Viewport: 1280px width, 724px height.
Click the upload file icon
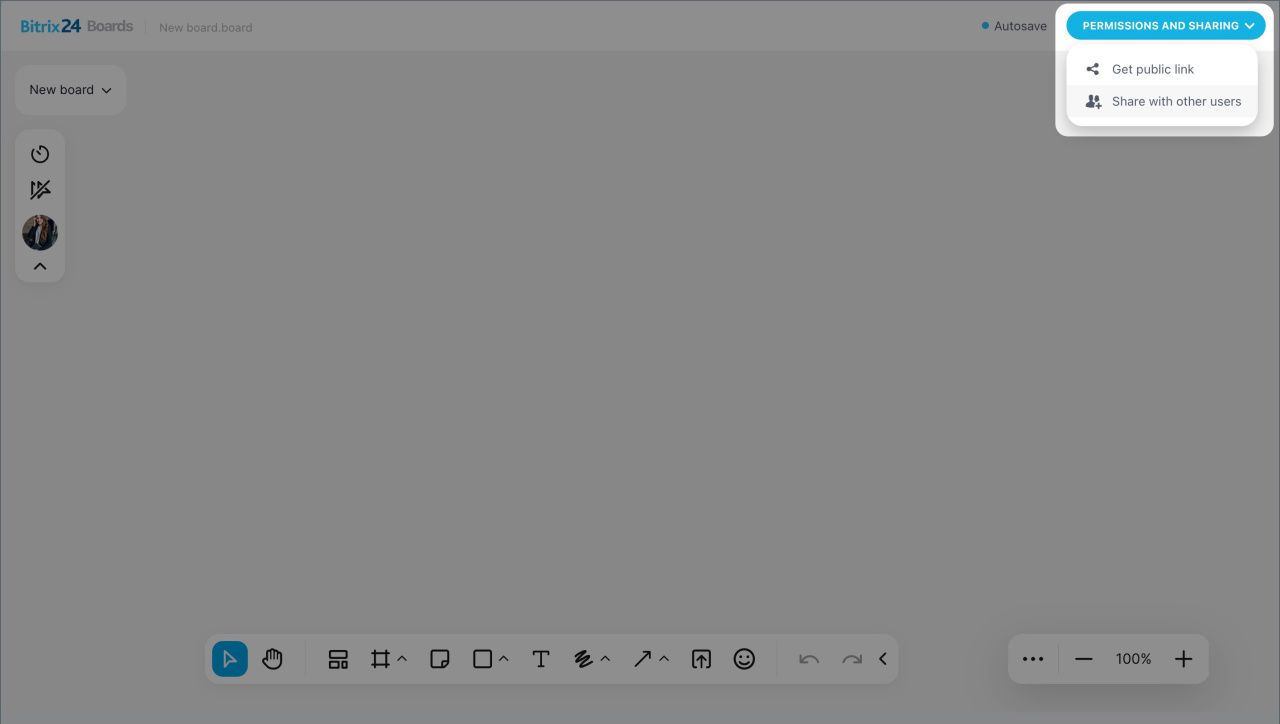click(x=701, y=659)
